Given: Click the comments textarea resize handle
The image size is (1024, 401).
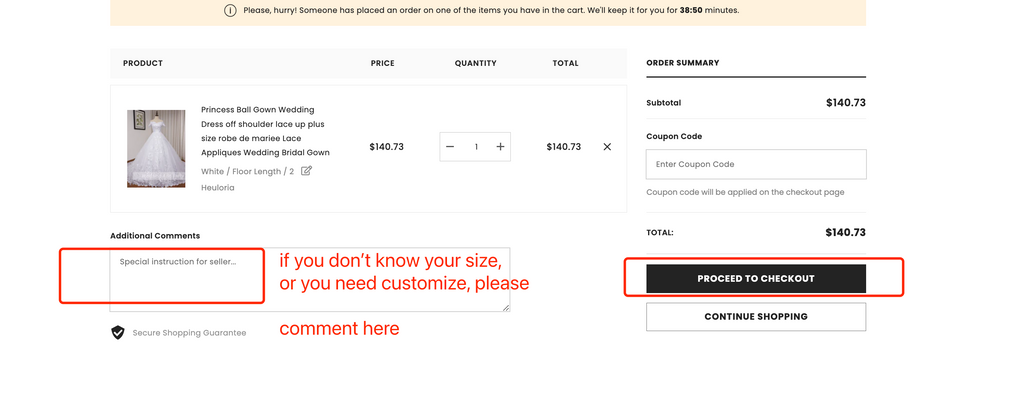Looking at the screenshot, I should (x=506, y=308).
